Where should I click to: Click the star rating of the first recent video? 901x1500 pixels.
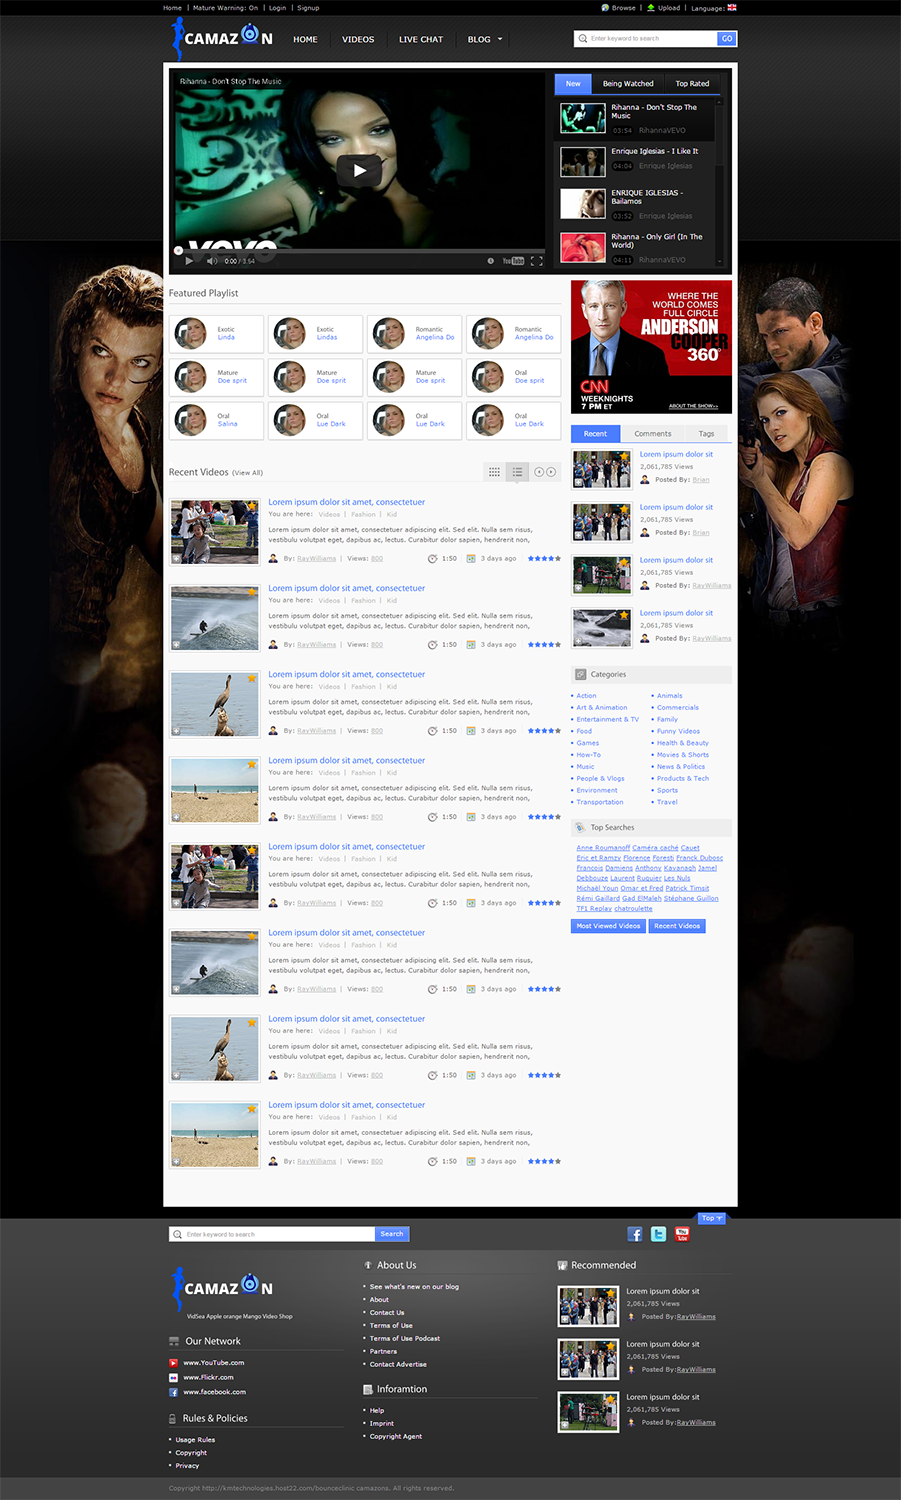pyautogui.click(x=544, y=558)
